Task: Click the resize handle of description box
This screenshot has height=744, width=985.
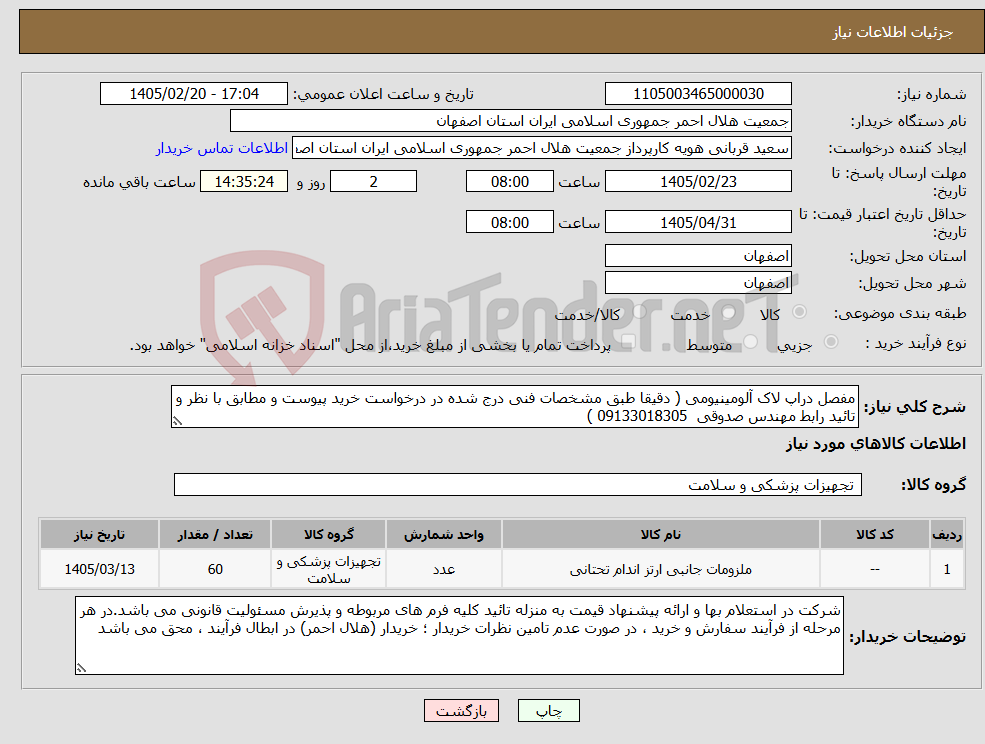Action: [177, 421]
